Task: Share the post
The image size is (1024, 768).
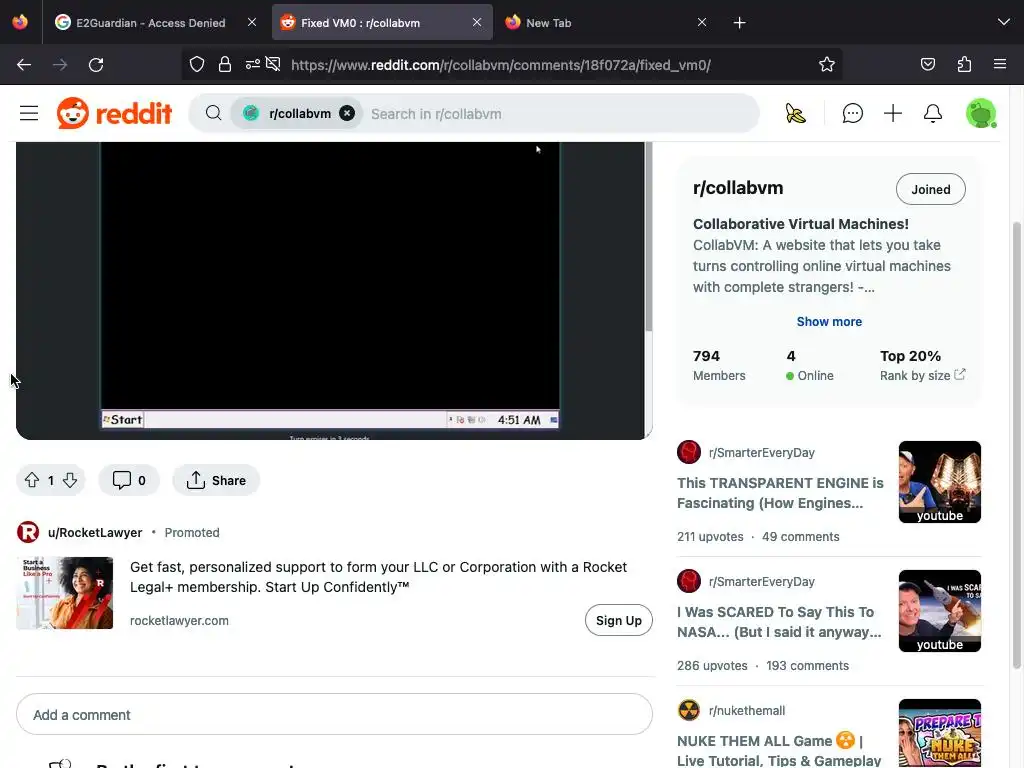Action: [216, 481]
